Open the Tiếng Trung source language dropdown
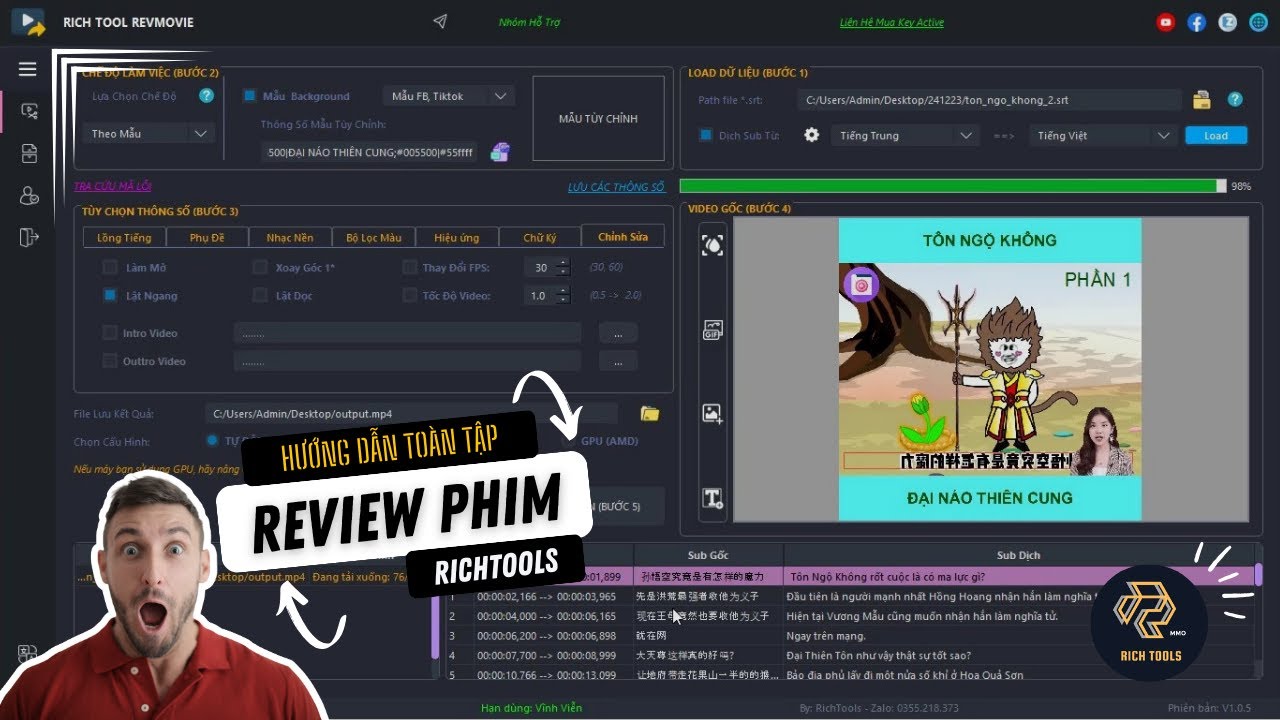This screenshot has height=720, width=1280. pyautogui.click(x=903, y=135)
